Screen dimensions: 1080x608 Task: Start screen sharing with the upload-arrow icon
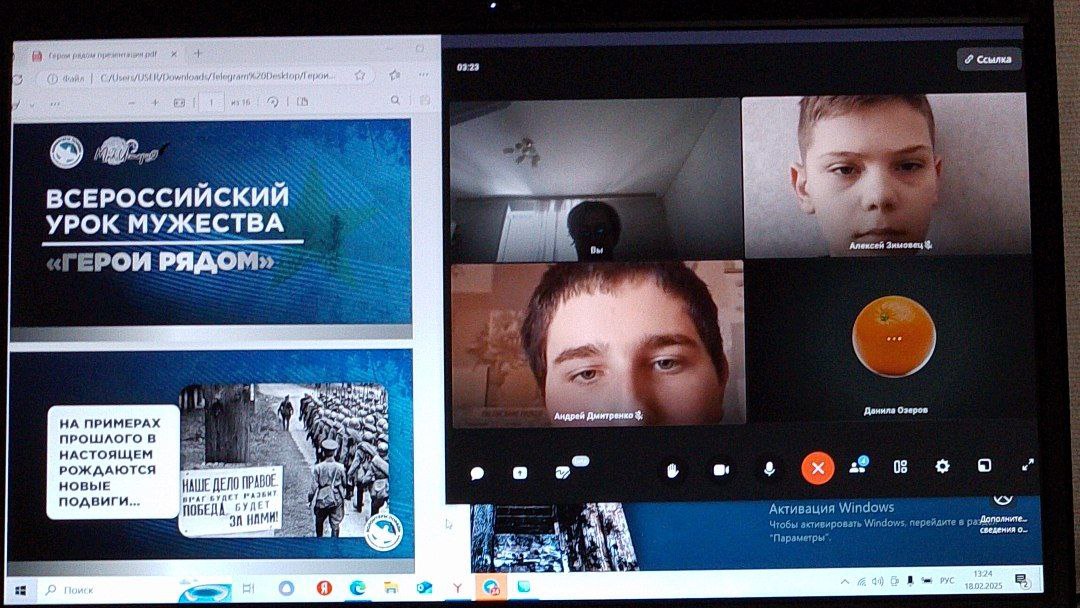[x=520, y=472]
